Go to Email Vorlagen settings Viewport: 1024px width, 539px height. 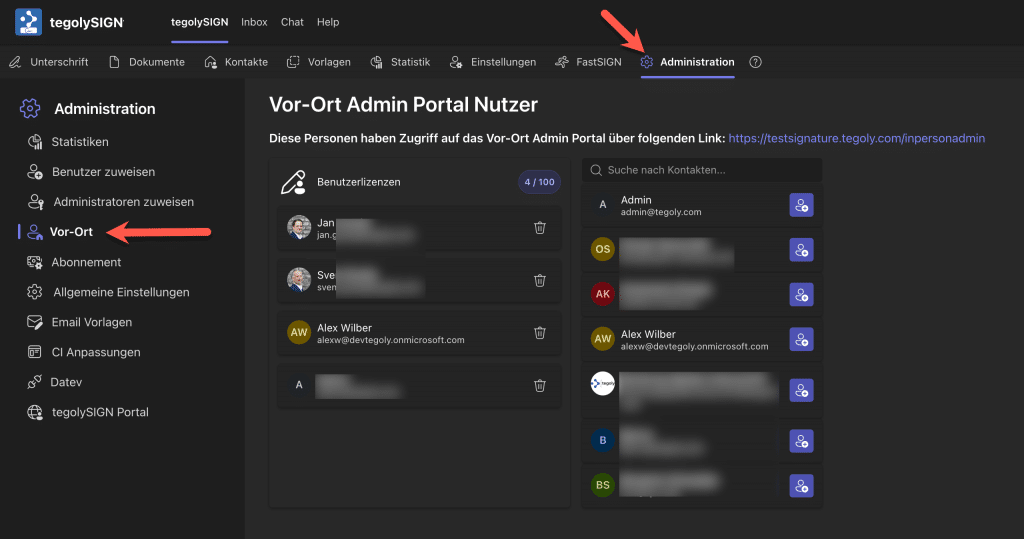(91, 322)
